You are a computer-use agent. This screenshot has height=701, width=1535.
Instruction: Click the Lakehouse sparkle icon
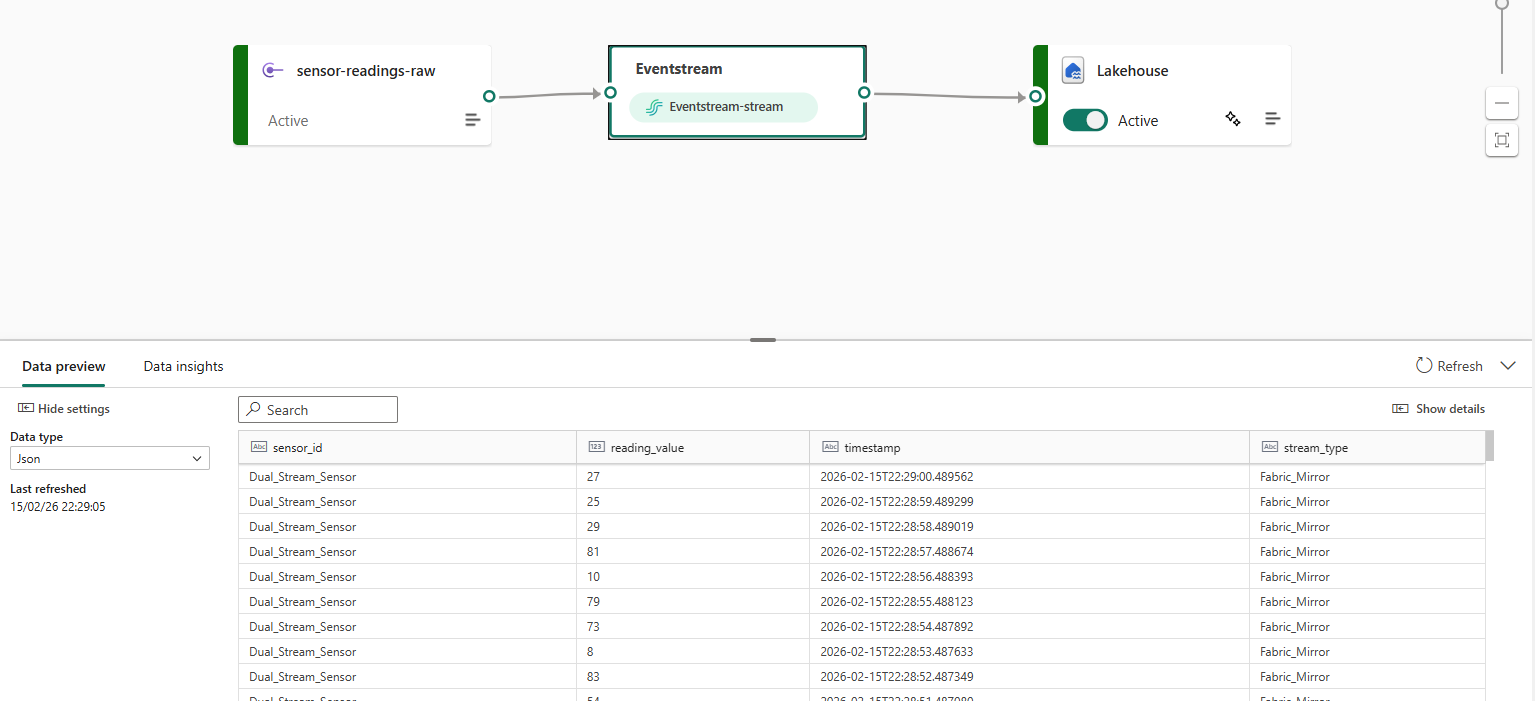(x=1233, y=119)
